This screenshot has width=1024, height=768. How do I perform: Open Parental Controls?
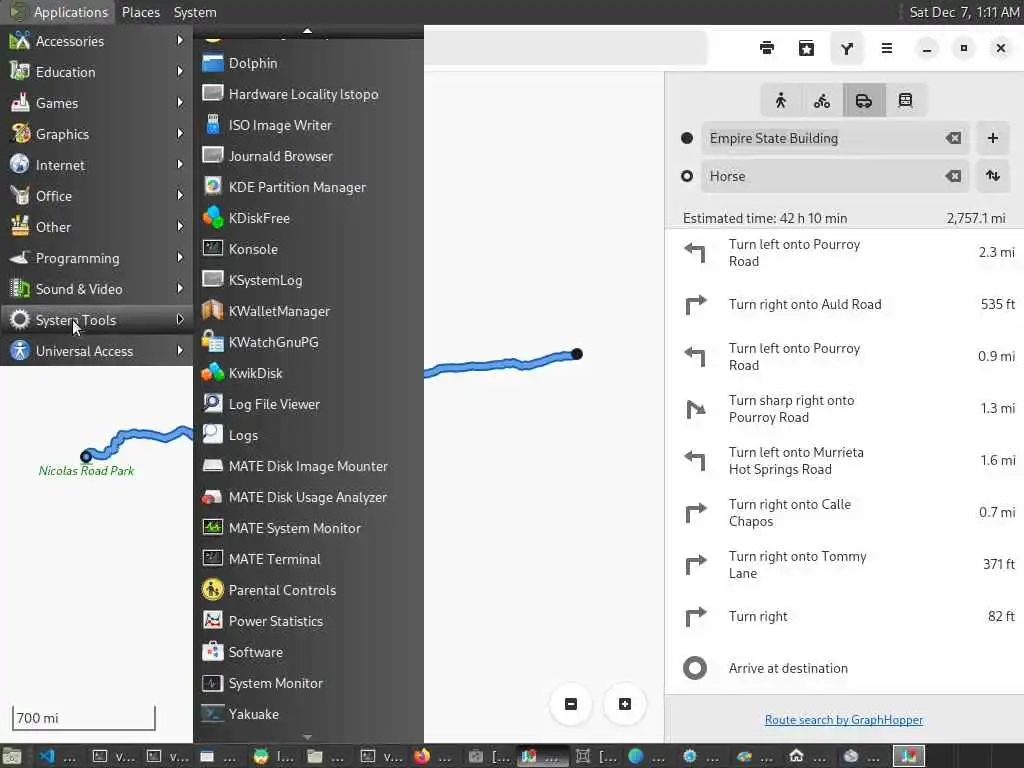point(309,590)
